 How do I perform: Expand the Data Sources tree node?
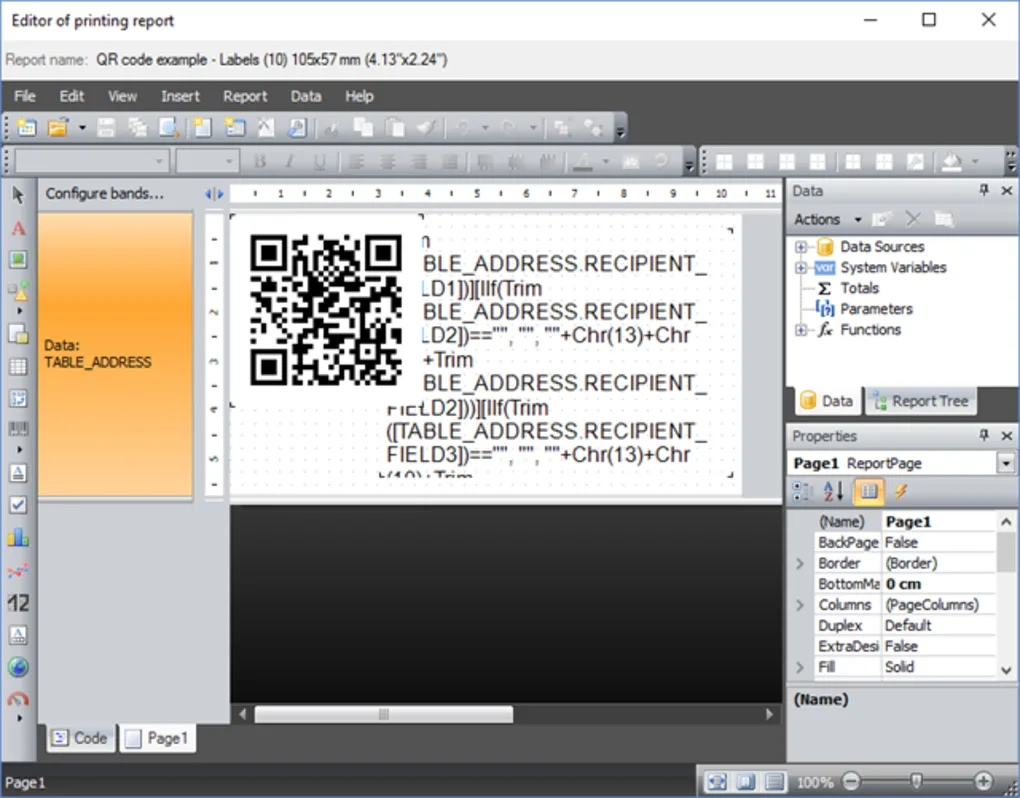pos(801,247)
